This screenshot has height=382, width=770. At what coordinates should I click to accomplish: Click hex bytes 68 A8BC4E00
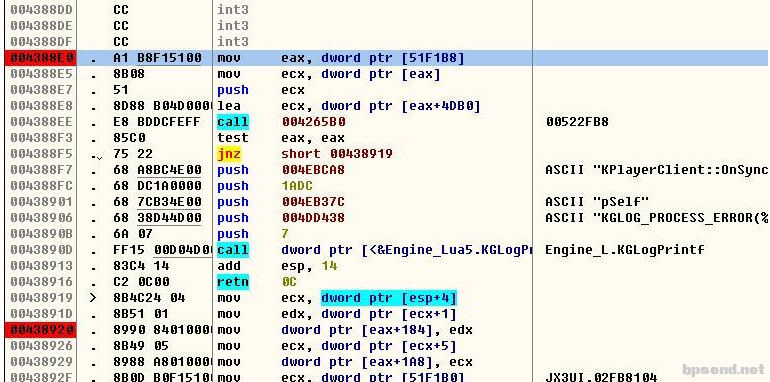pos(157,170)
